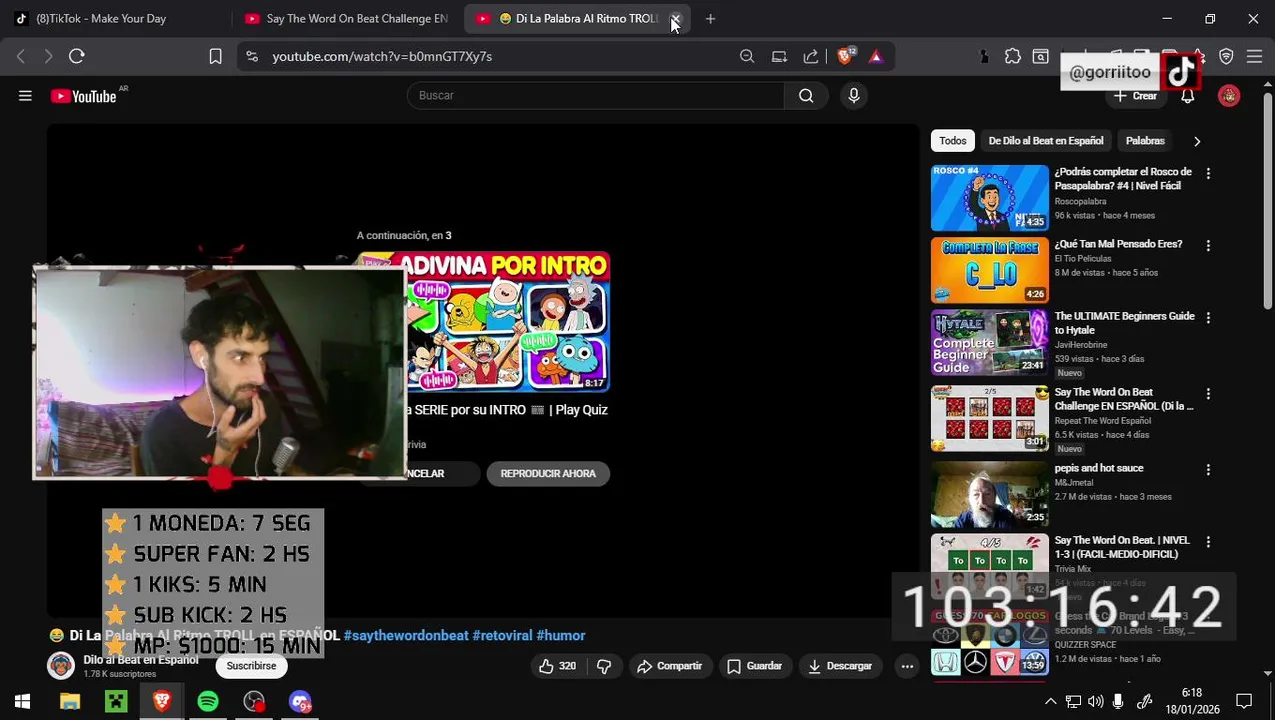Click the Compartir share button
The image size is (1275, 720).
pos(670,666)
